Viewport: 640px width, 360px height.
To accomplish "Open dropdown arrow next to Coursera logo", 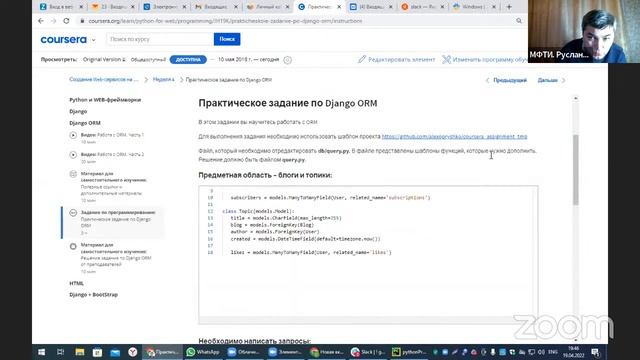I will click(x=93, y=40).
